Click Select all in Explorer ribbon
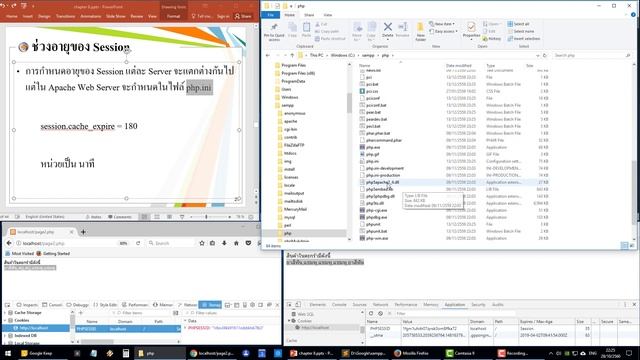 (518, 24)
